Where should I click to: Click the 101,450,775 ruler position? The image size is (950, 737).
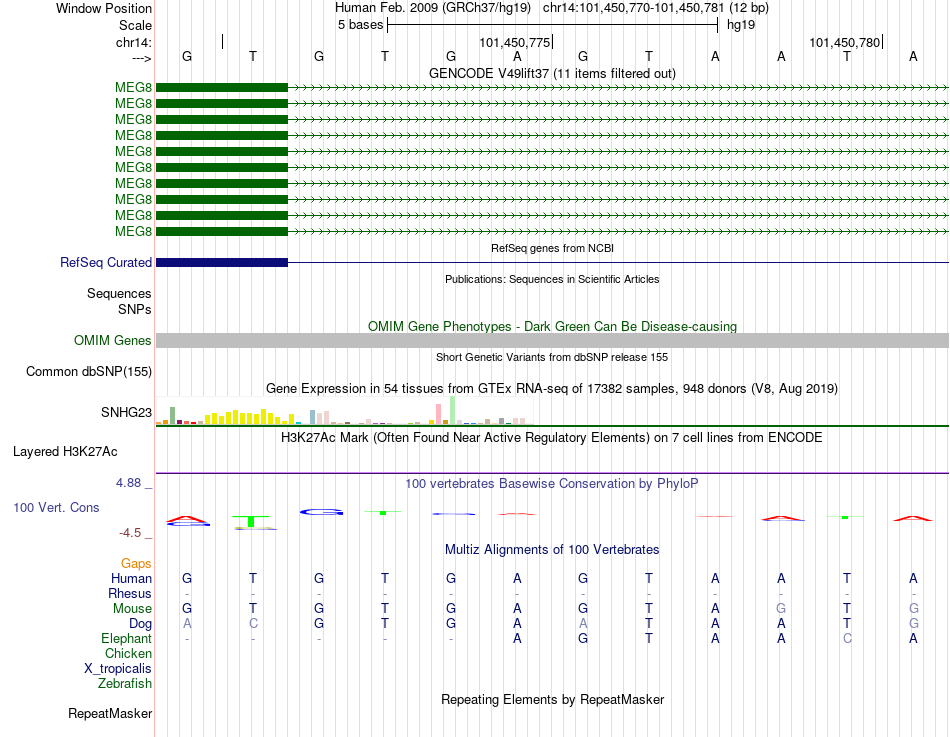pos(514,42)
